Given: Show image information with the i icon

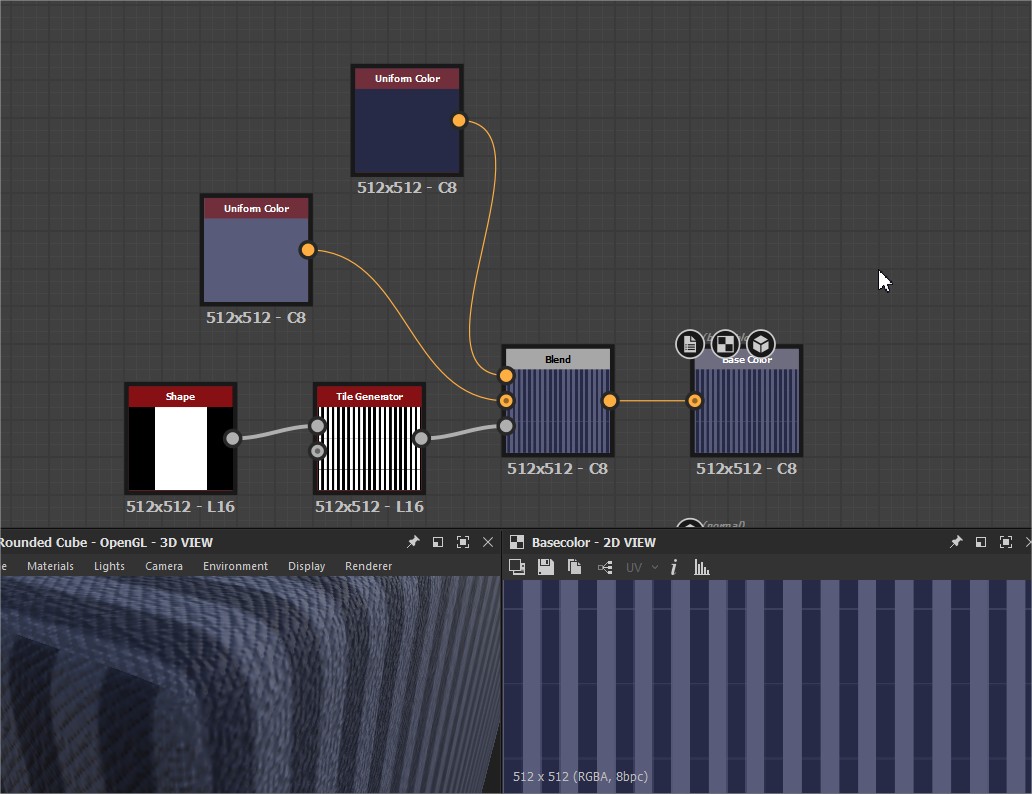Looking at the screenshot, I should coord(673,567).
